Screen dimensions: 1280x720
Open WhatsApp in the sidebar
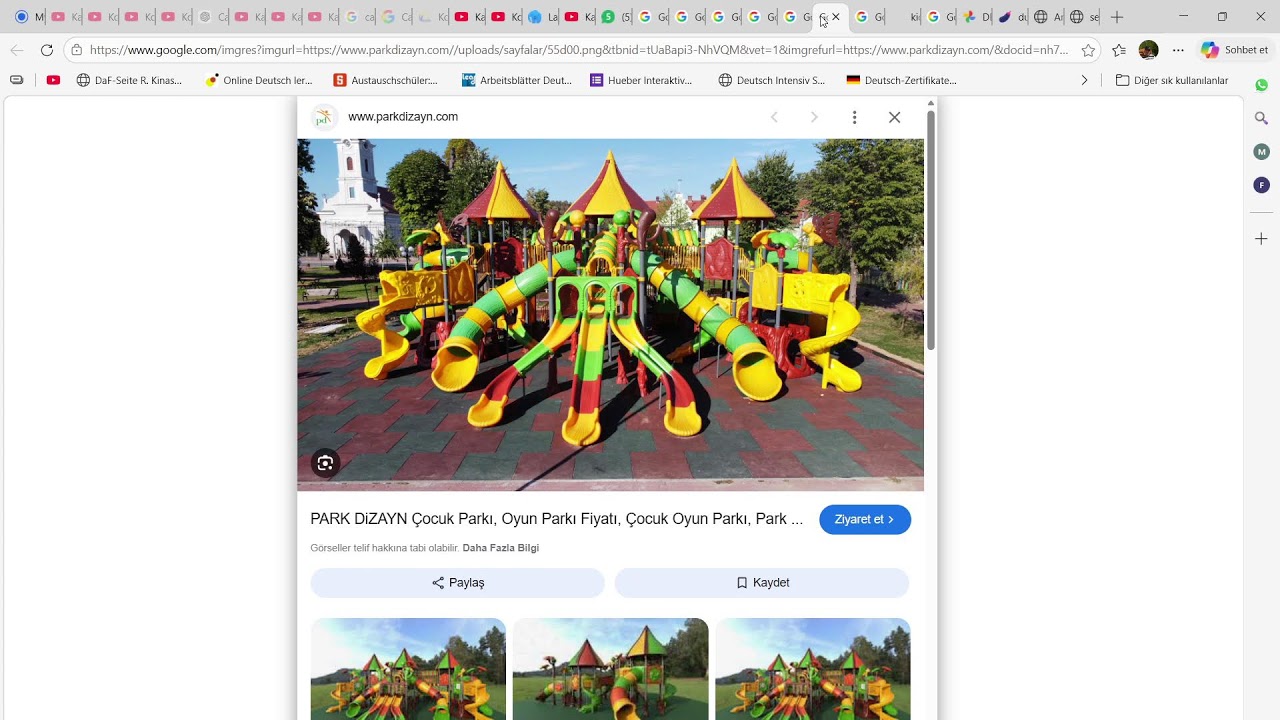pyautogui.click(x=1262, y=86)
